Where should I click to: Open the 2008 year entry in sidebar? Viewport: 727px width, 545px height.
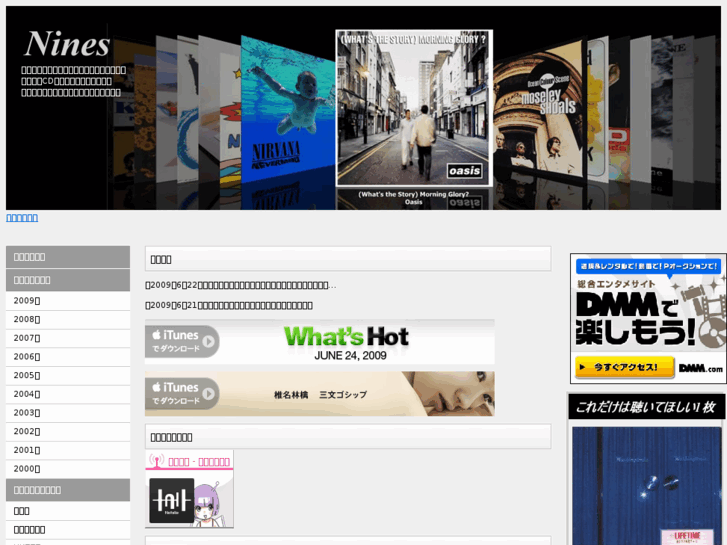click(x=68, y=320)
